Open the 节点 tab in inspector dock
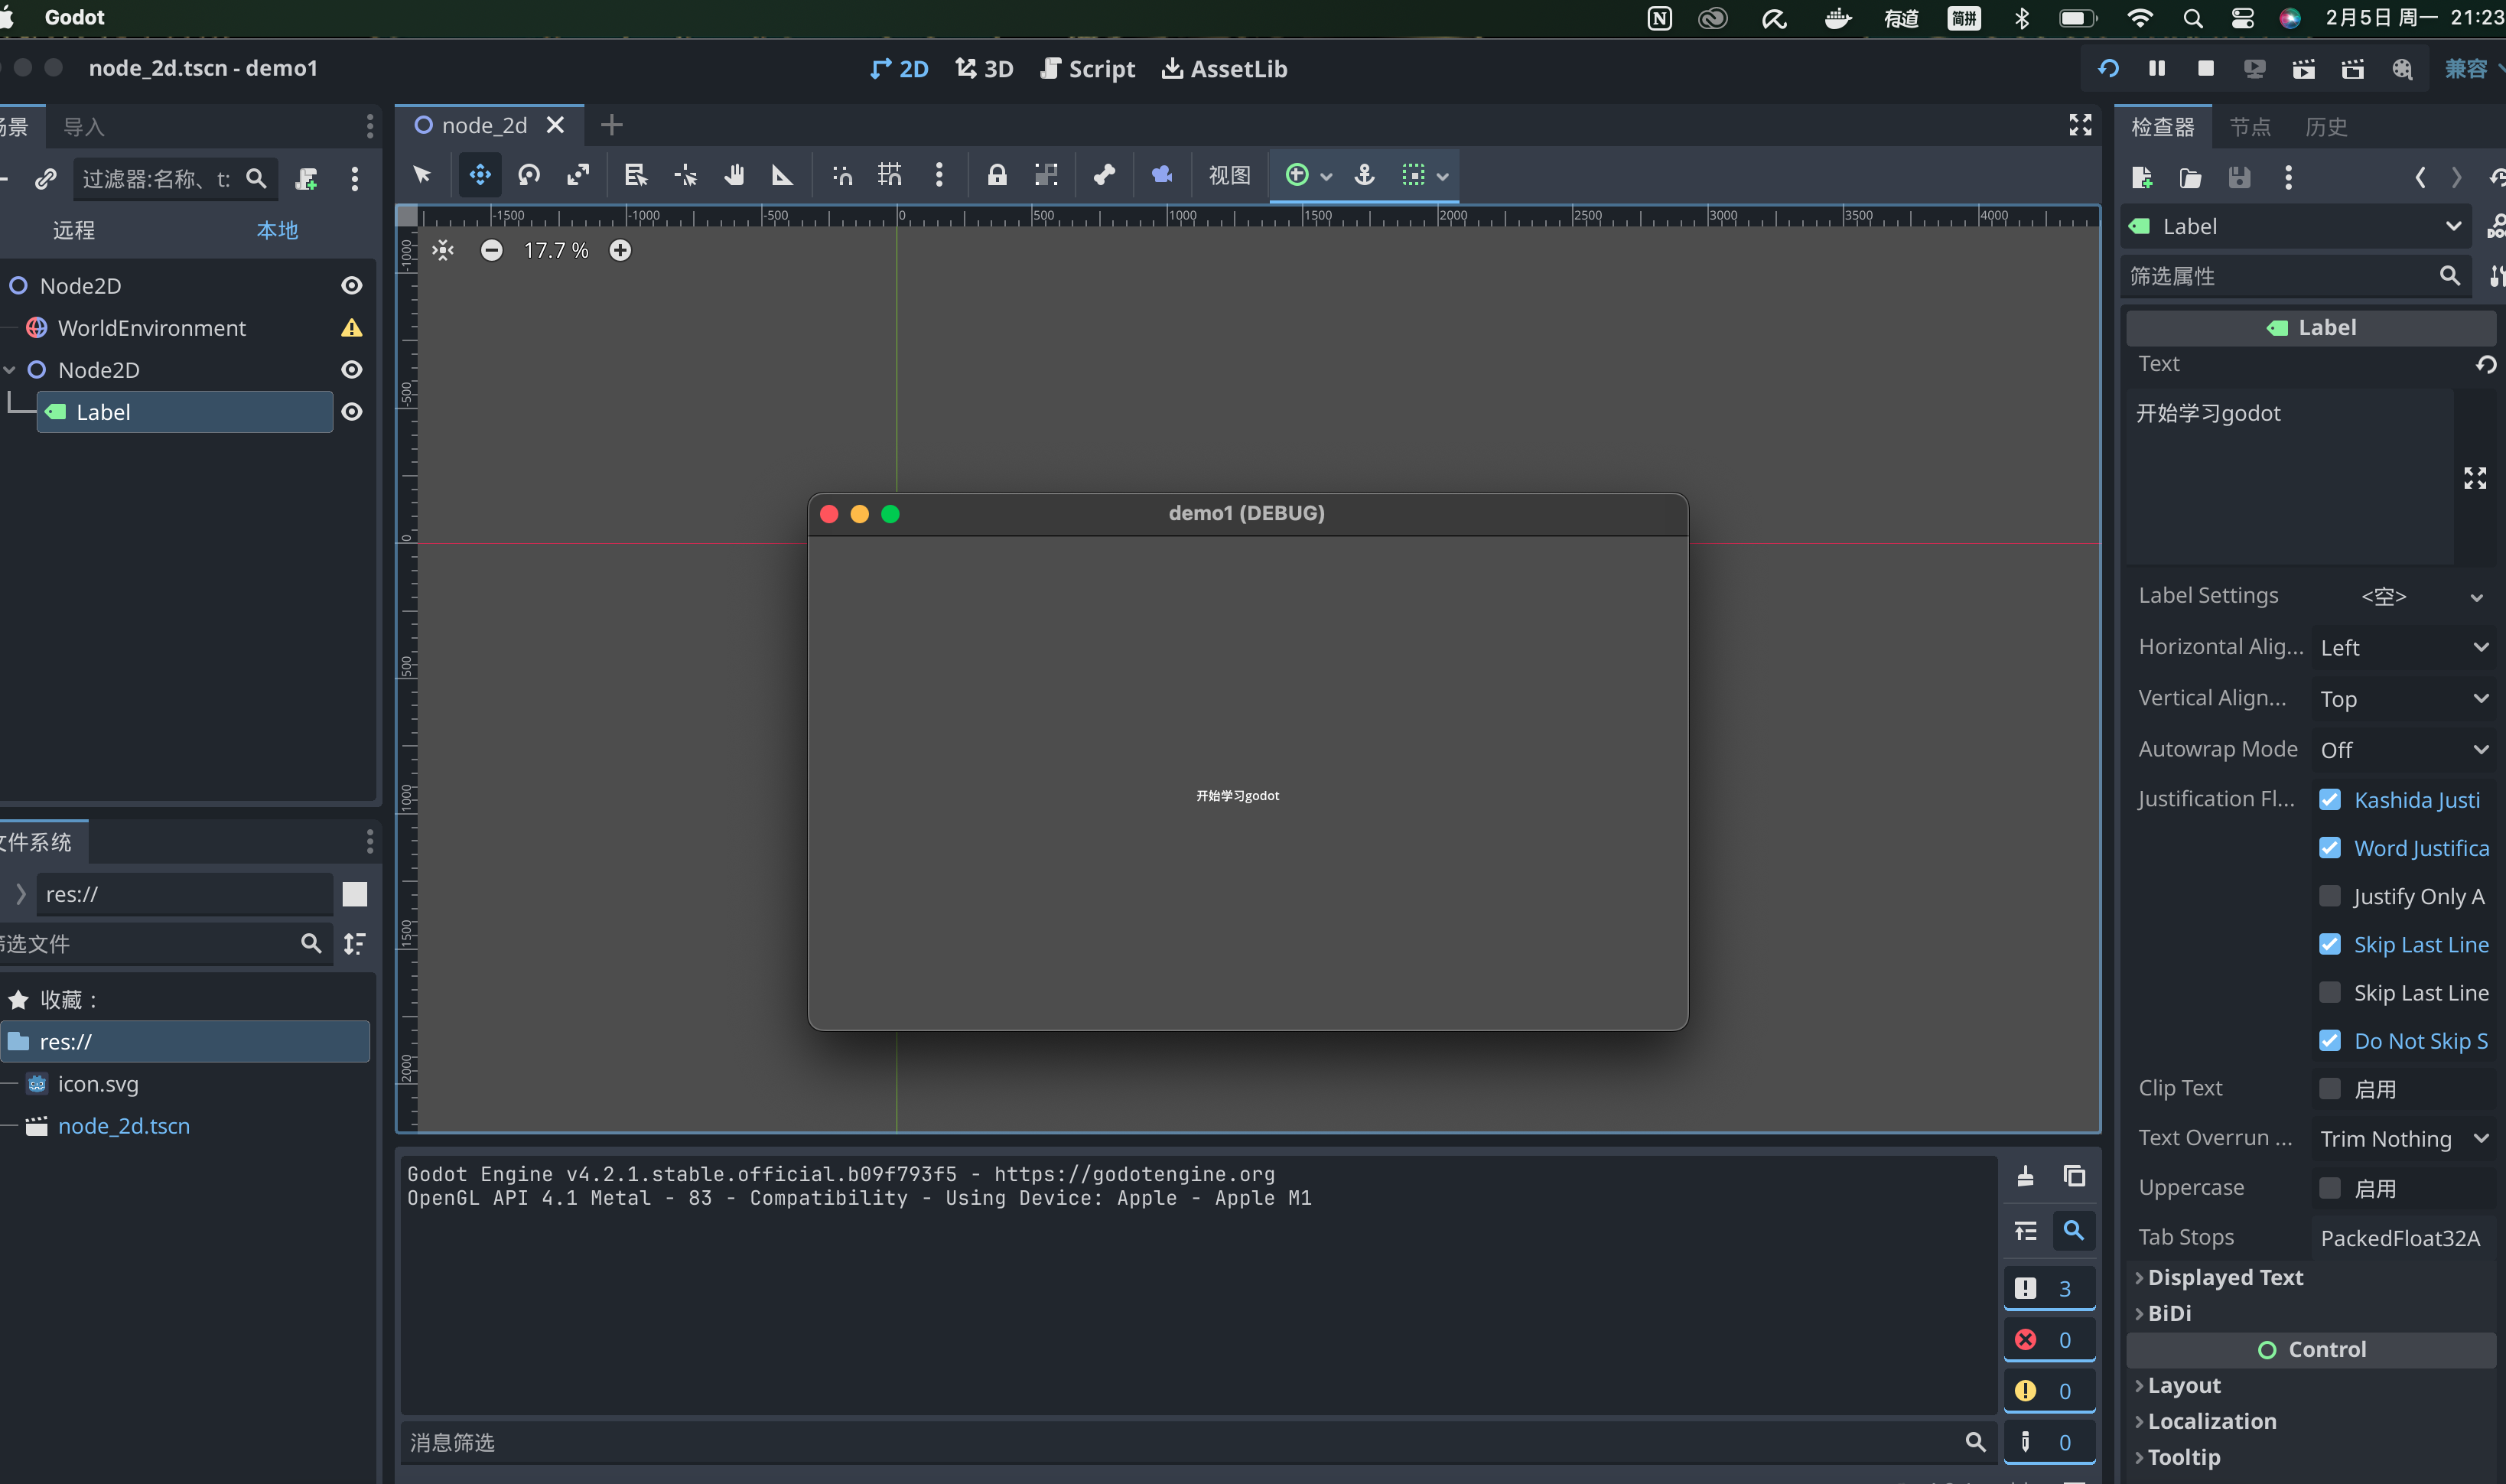 [2250, 127]
